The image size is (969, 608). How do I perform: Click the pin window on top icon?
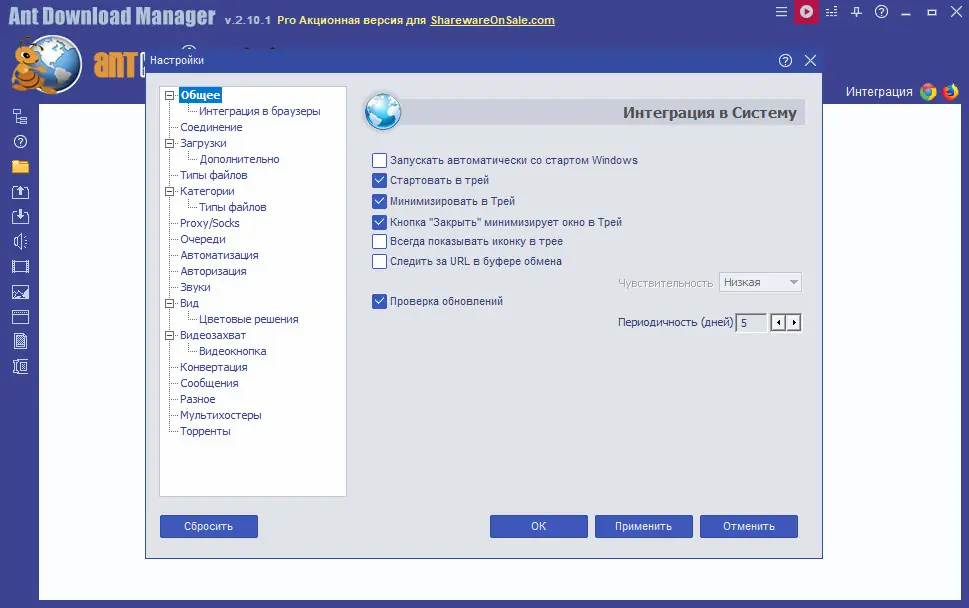coord(857,12)
